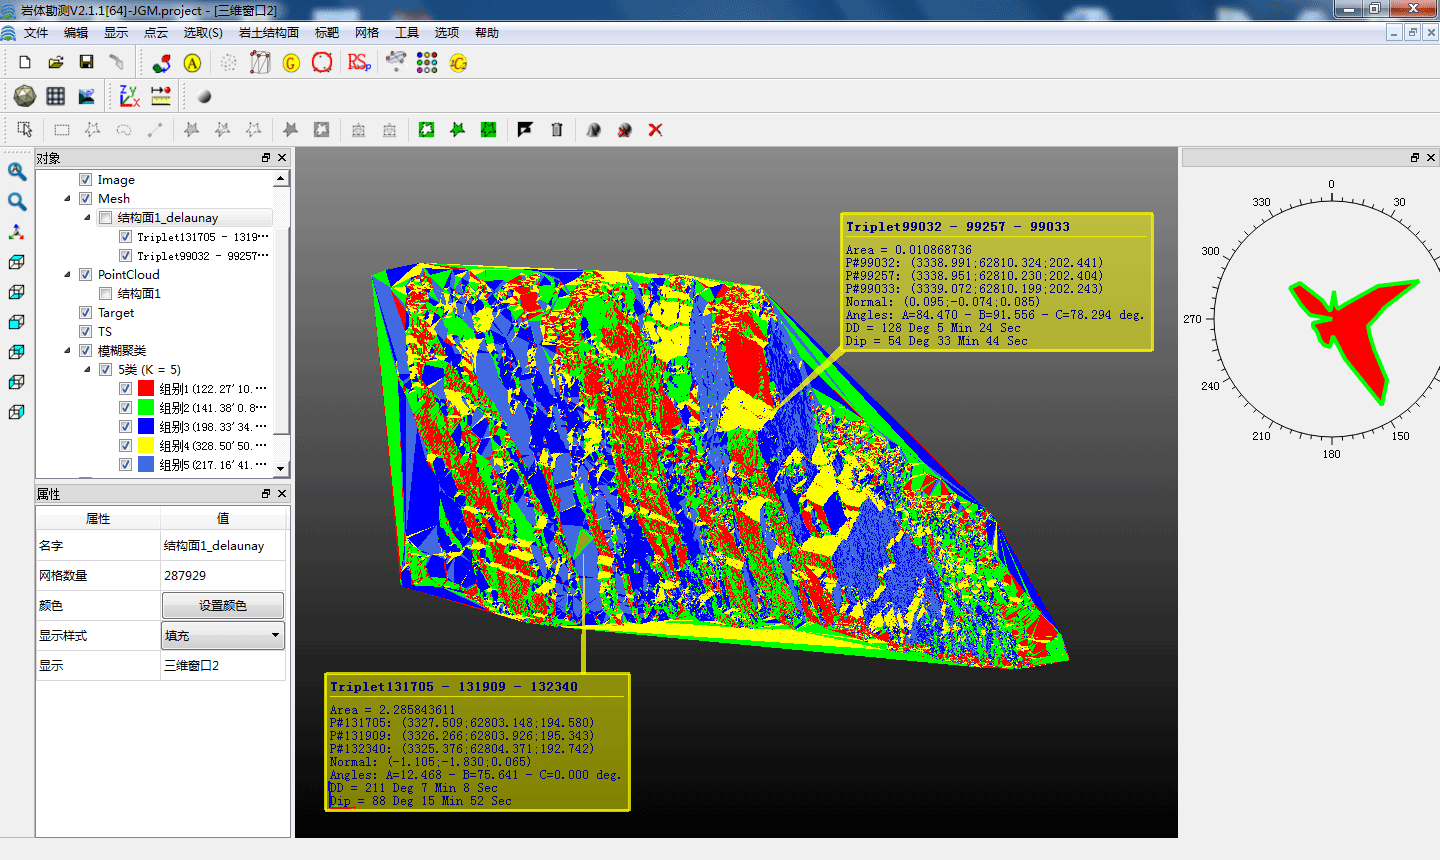Click the polyhedron mesh icon
Viewport: 1440px width, 860px height.
[x=25, y=96]
